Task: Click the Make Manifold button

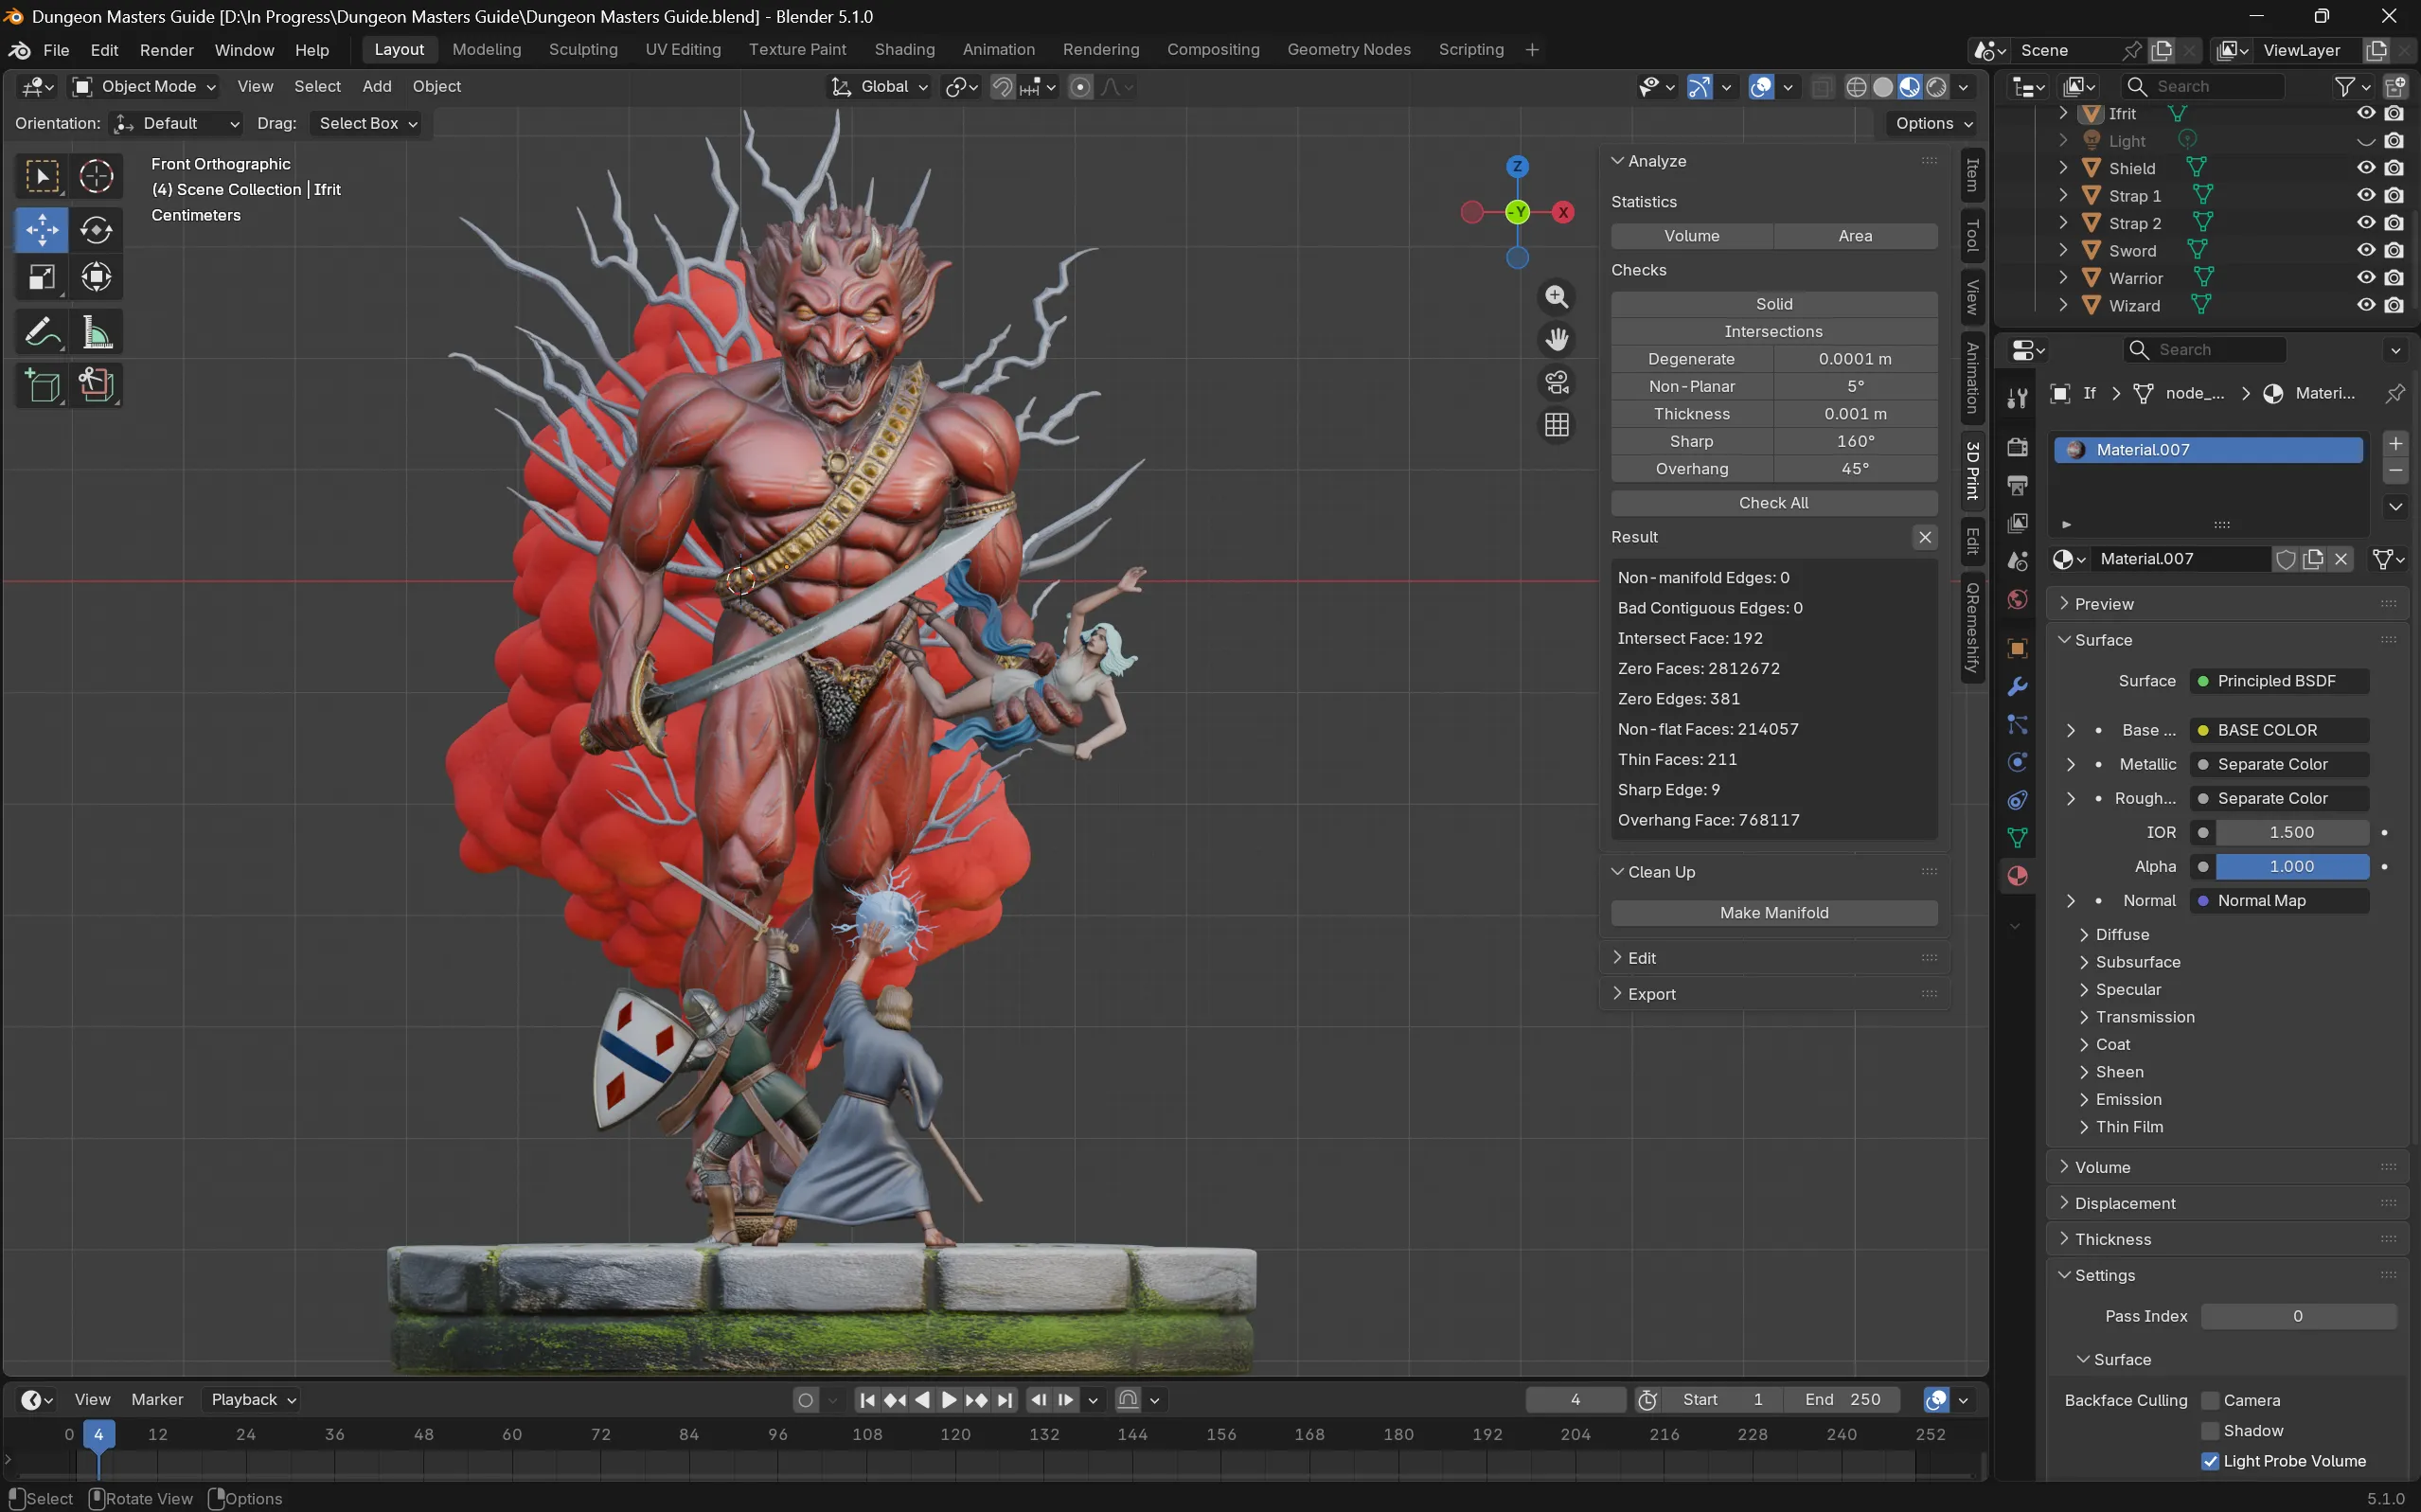Action: tap(1773, 913)
